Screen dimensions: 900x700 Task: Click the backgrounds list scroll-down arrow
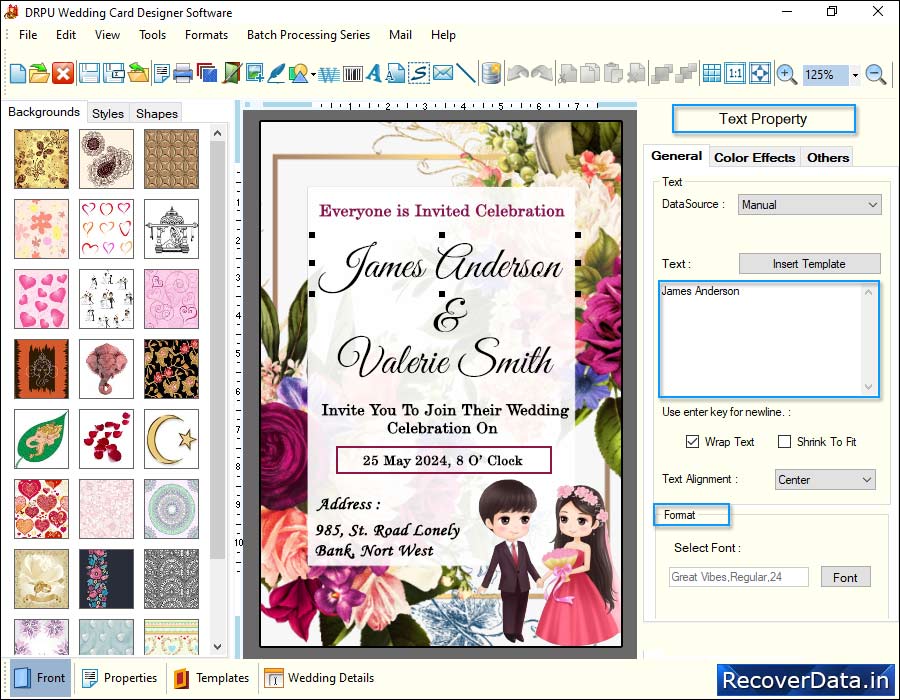218,647
